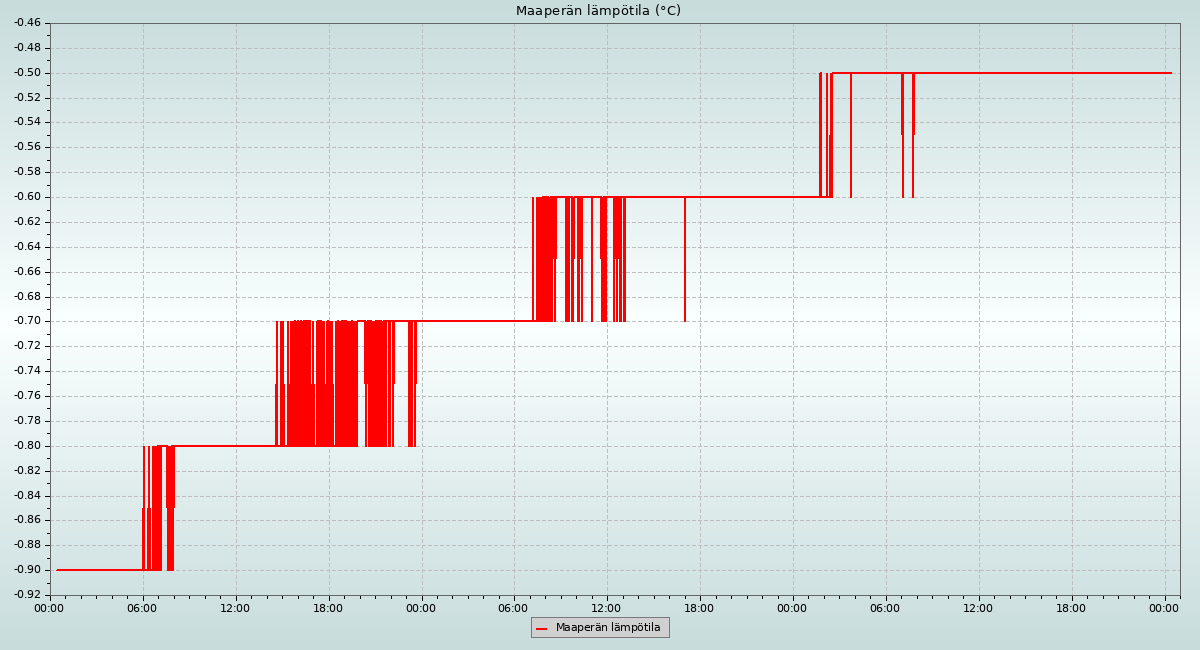This screenshot has width=1200, height=650.
Task: Select the leftmost 12:00 x-axis label
Action: (x=235, y=607)
